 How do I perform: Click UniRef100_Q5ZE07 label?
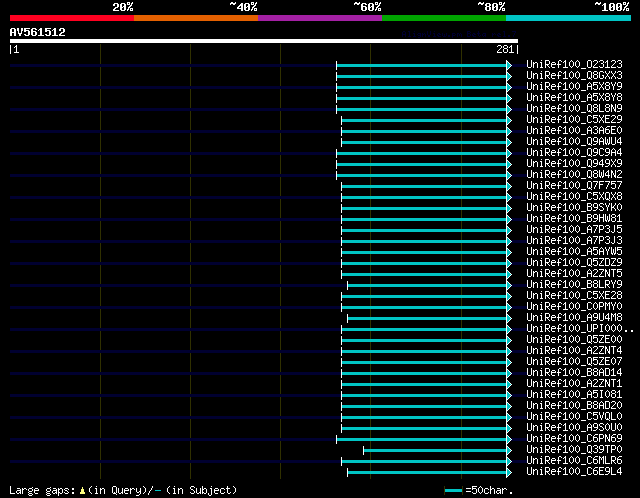(x=574, y=362)
